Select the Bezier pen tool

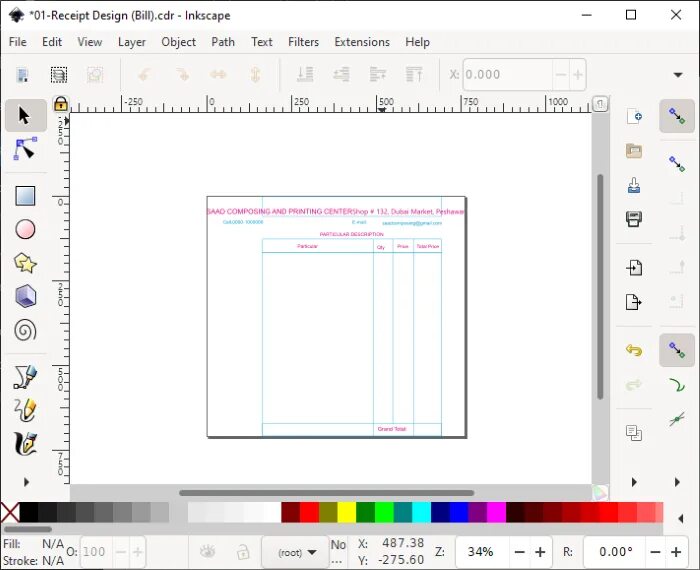pos(25,377)
